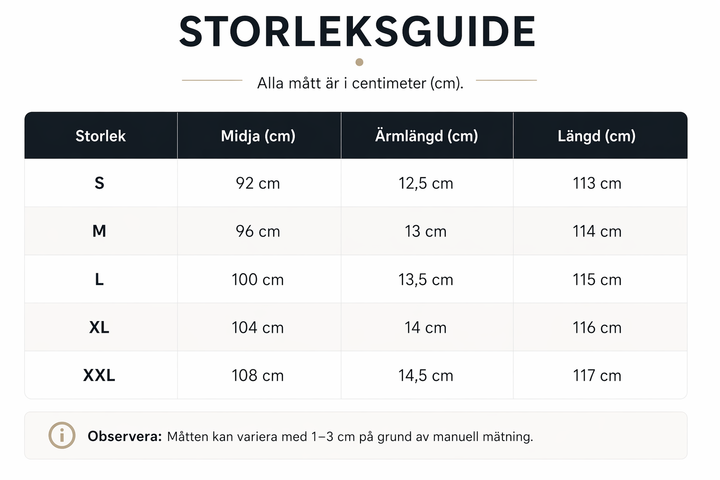
Task: Select the Storlek column header
Action: [101, 136]
